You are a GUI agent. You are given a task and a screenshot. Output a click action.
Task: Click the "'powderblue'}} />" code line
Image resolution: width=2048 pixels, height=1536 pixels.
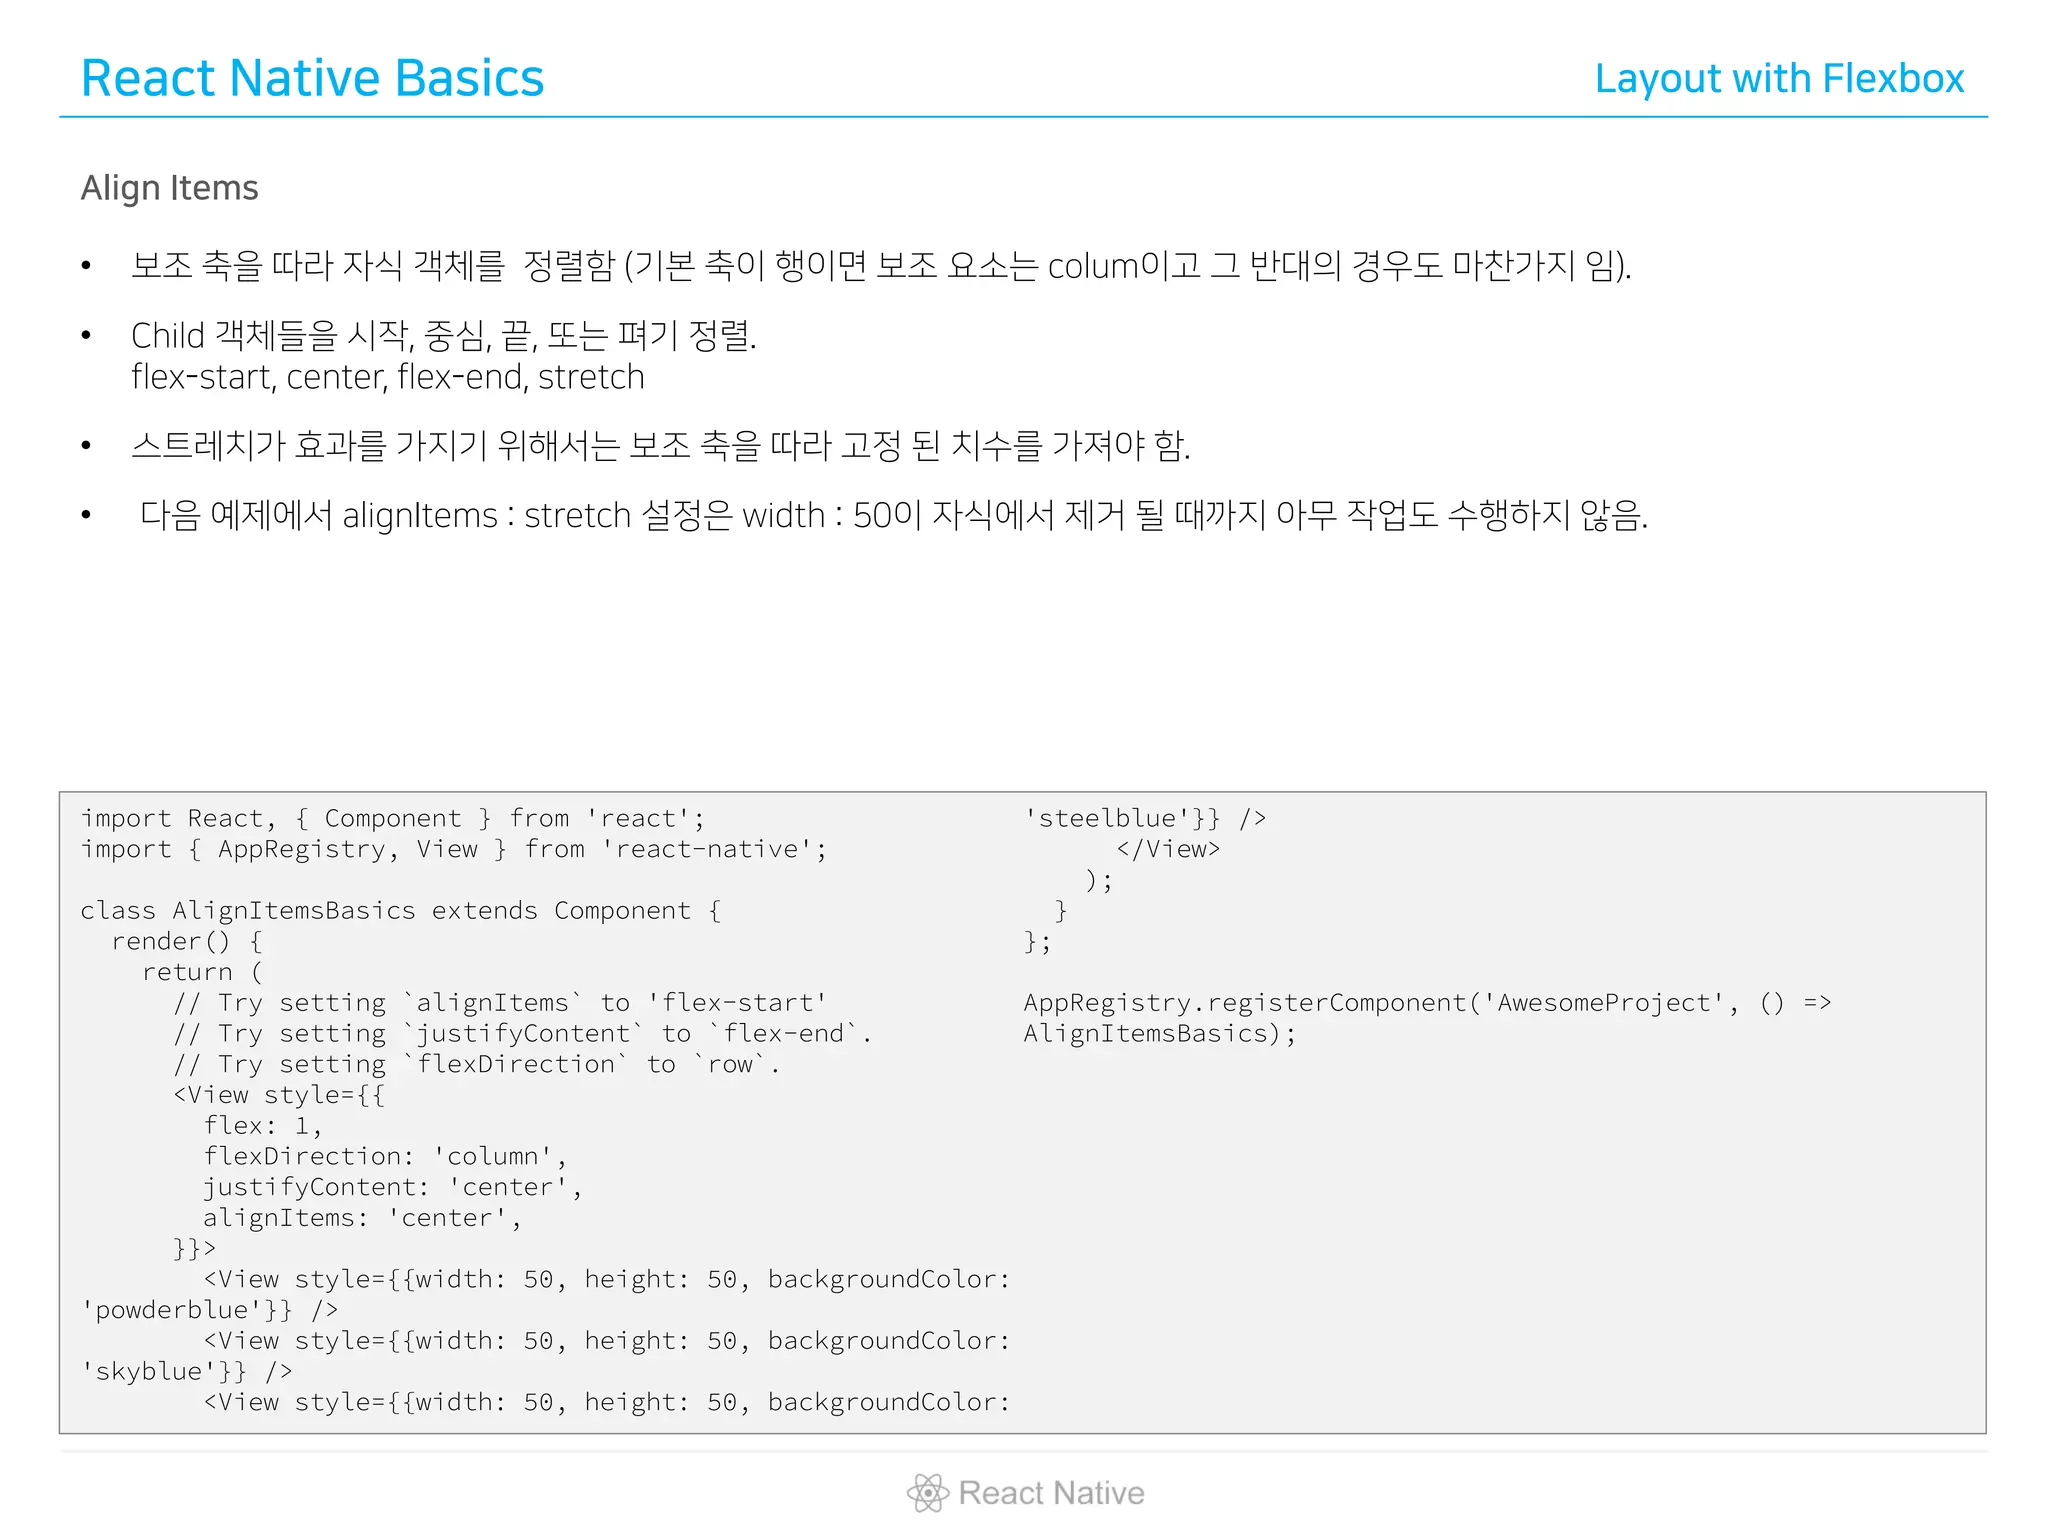(210, 1311)
